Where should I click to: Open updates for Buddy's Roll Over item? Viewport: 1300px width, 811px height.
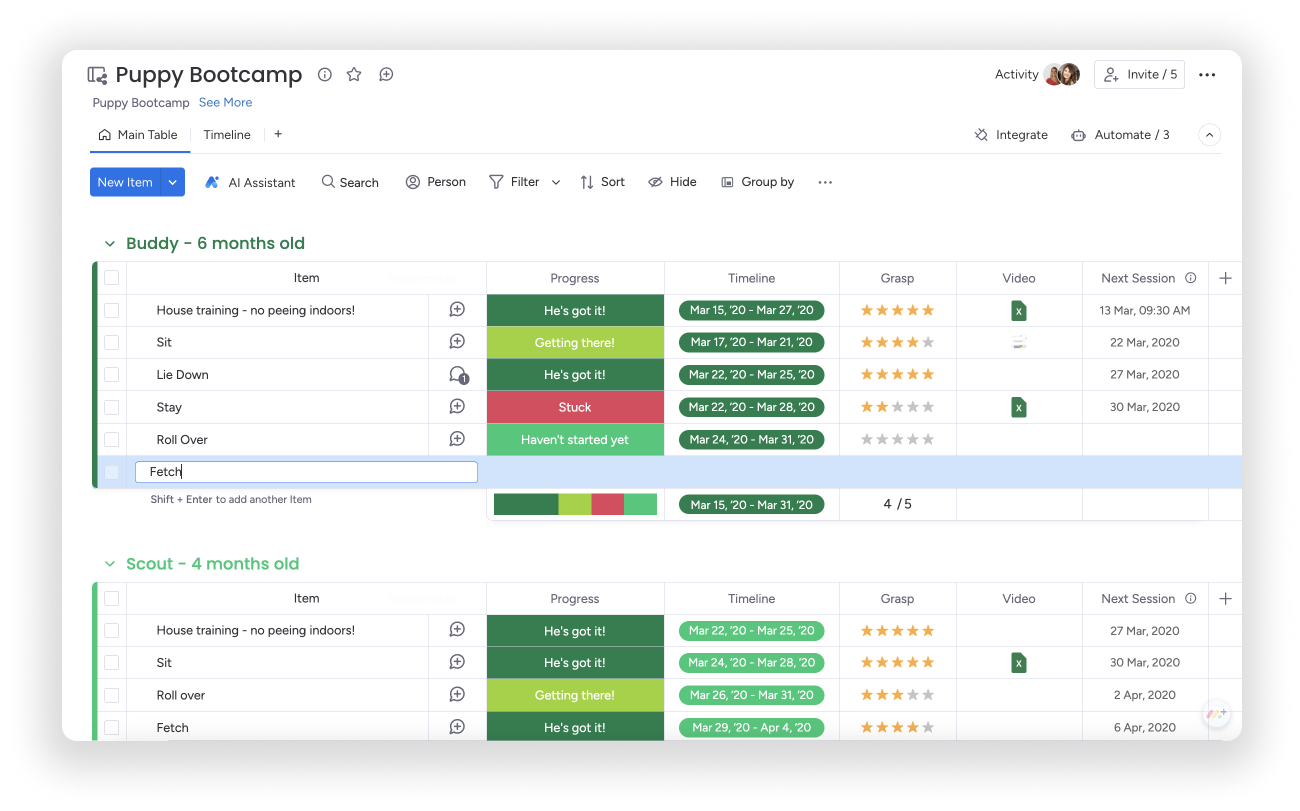click(457, 439)
